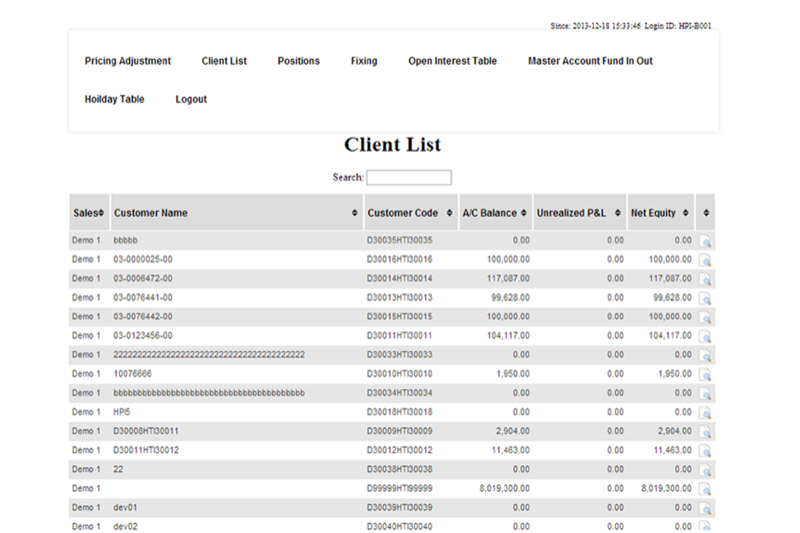
Task: Open details icon for D30034HTI30034 row
Action: (705, 394)
